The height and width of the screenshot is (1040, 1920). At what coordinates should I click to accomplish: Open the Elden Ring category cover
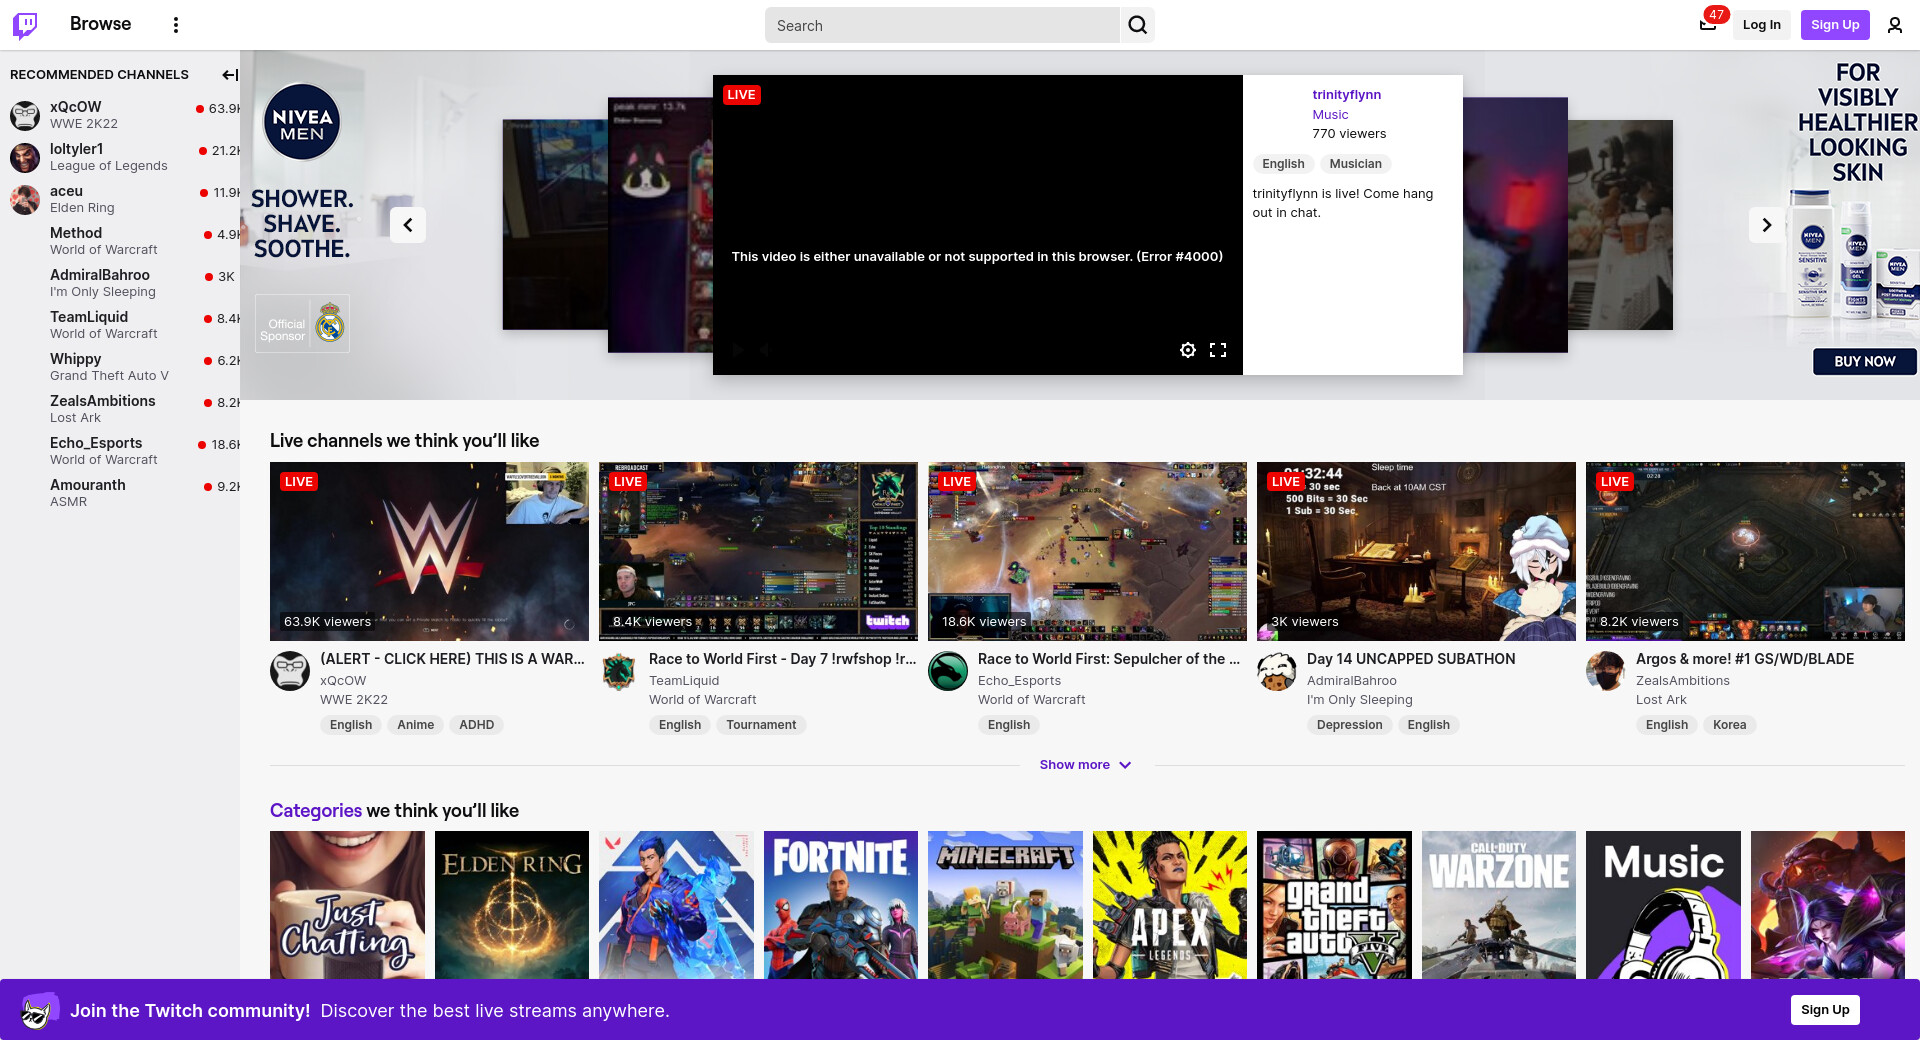click(x=512, y=905)
